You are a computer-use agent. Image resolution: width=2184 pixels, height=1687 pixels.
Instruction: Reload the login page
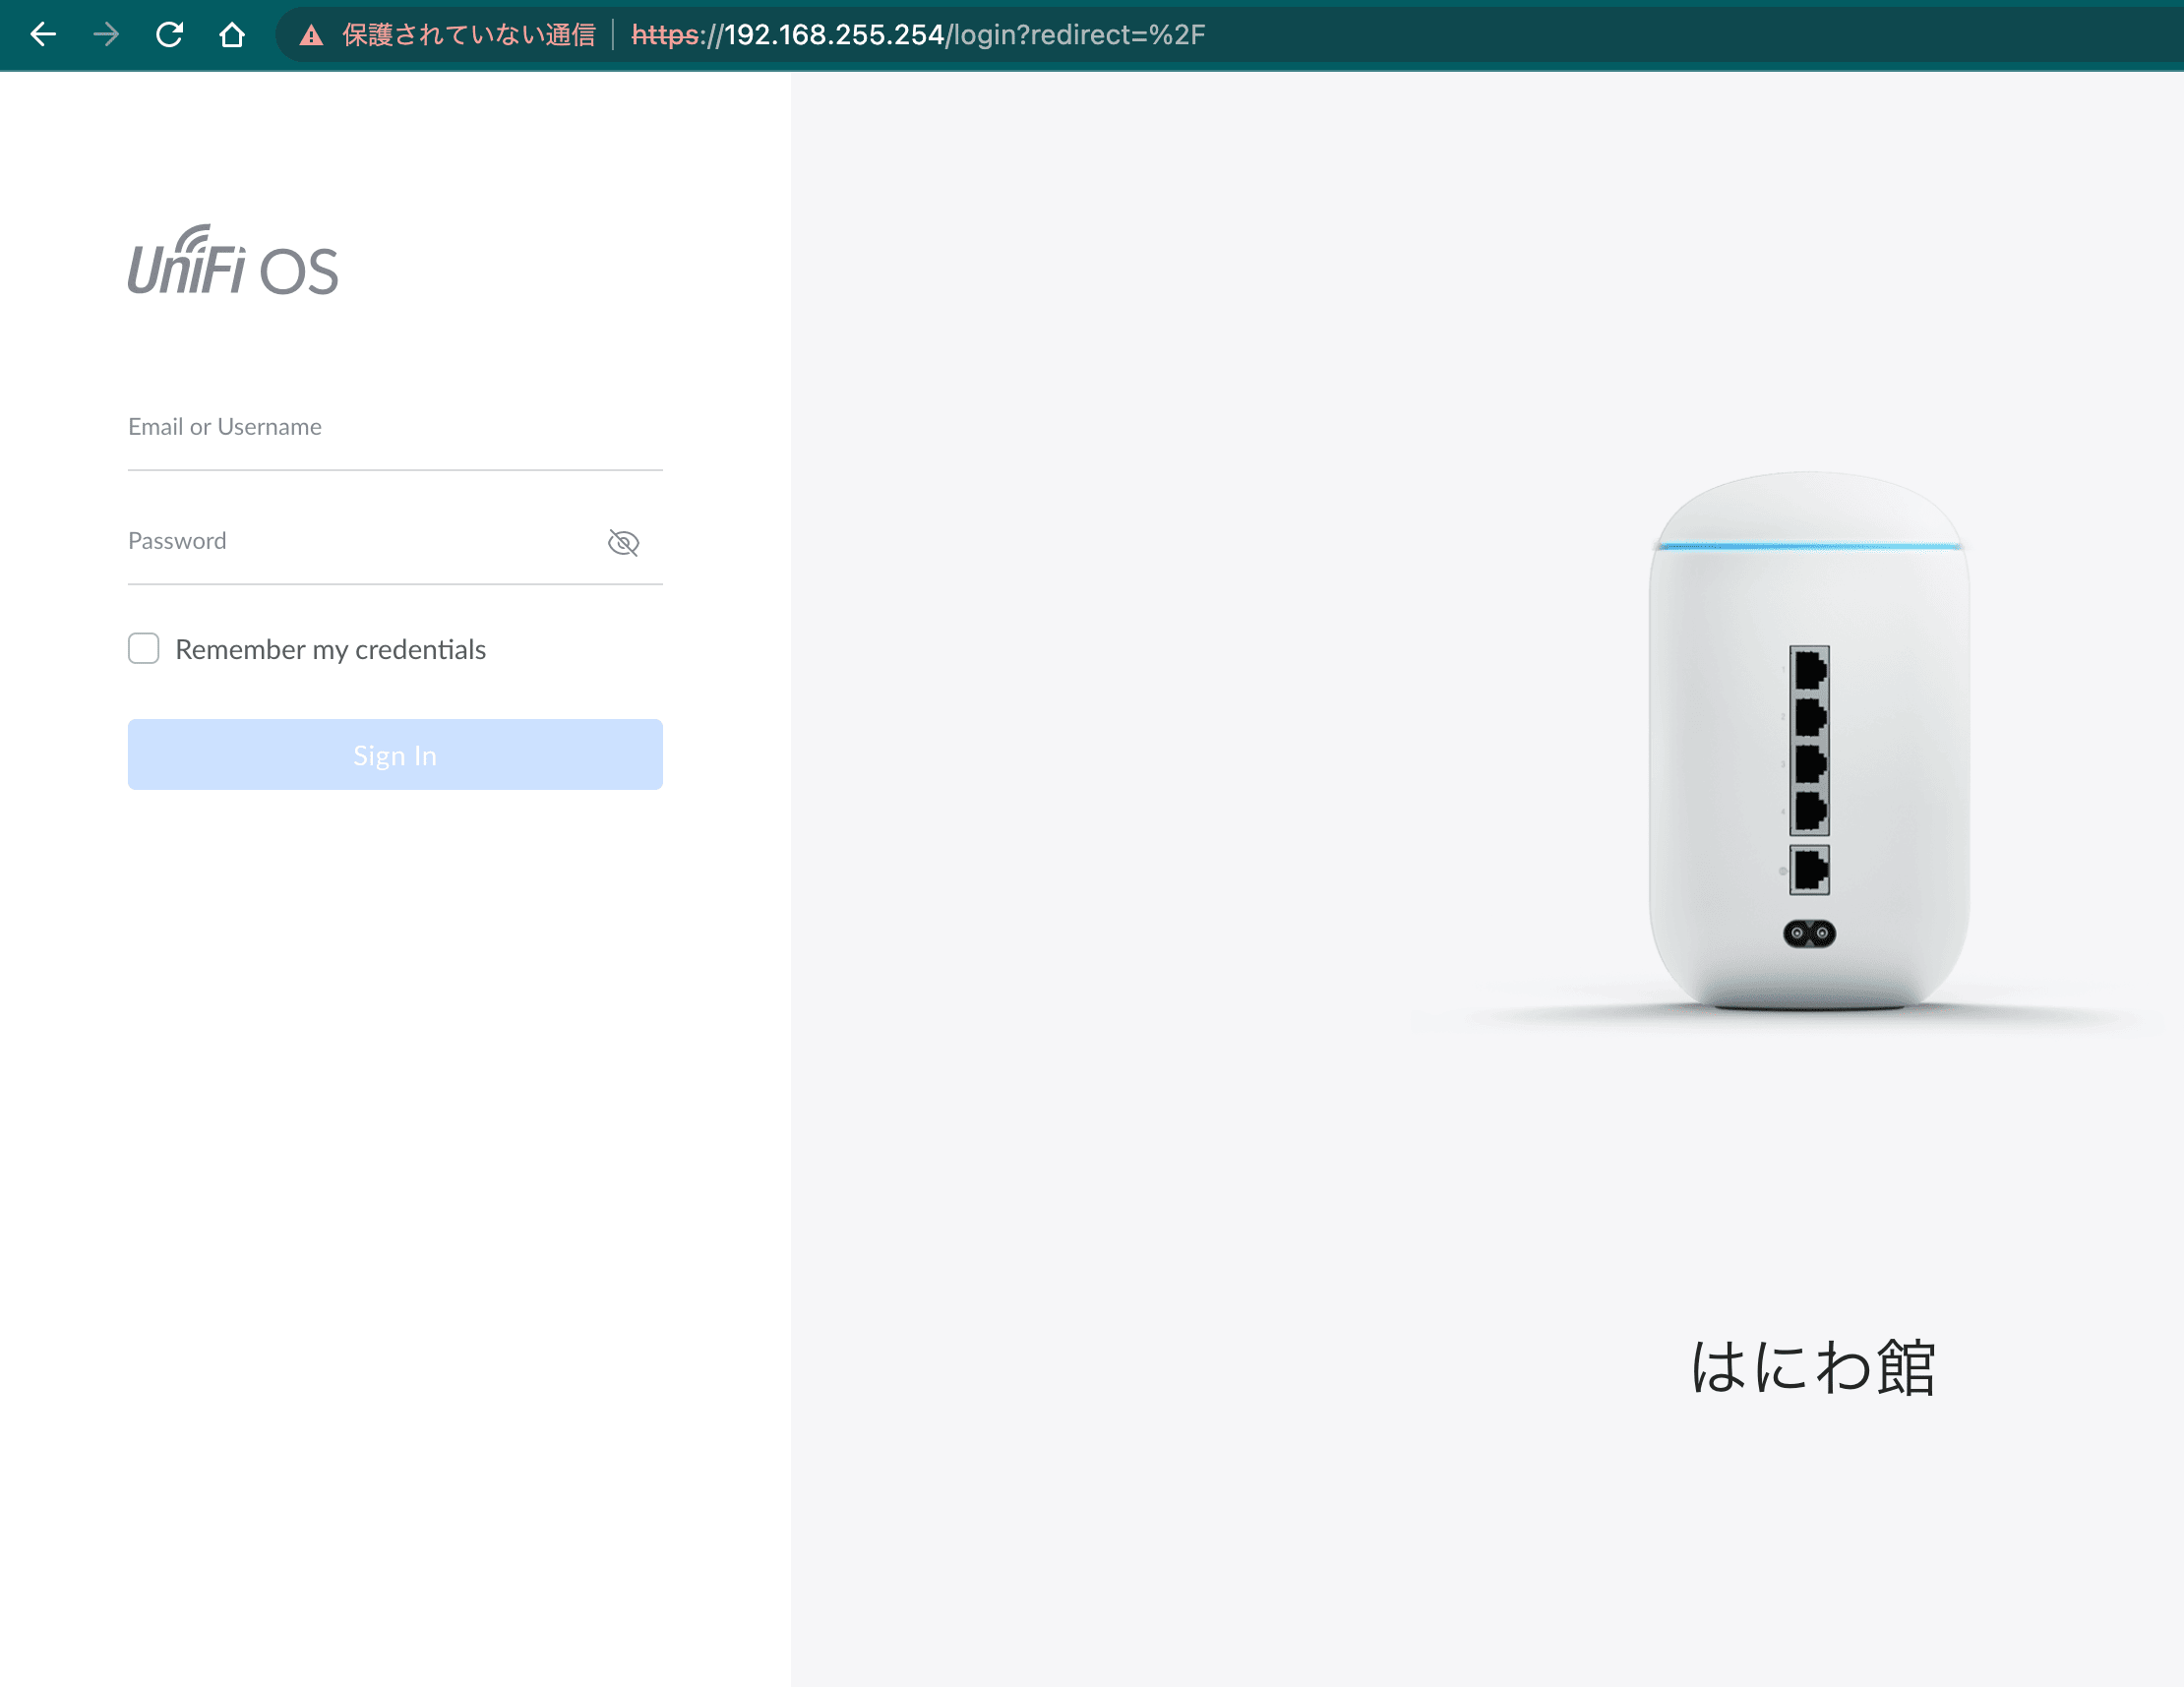tap(169, 35)
